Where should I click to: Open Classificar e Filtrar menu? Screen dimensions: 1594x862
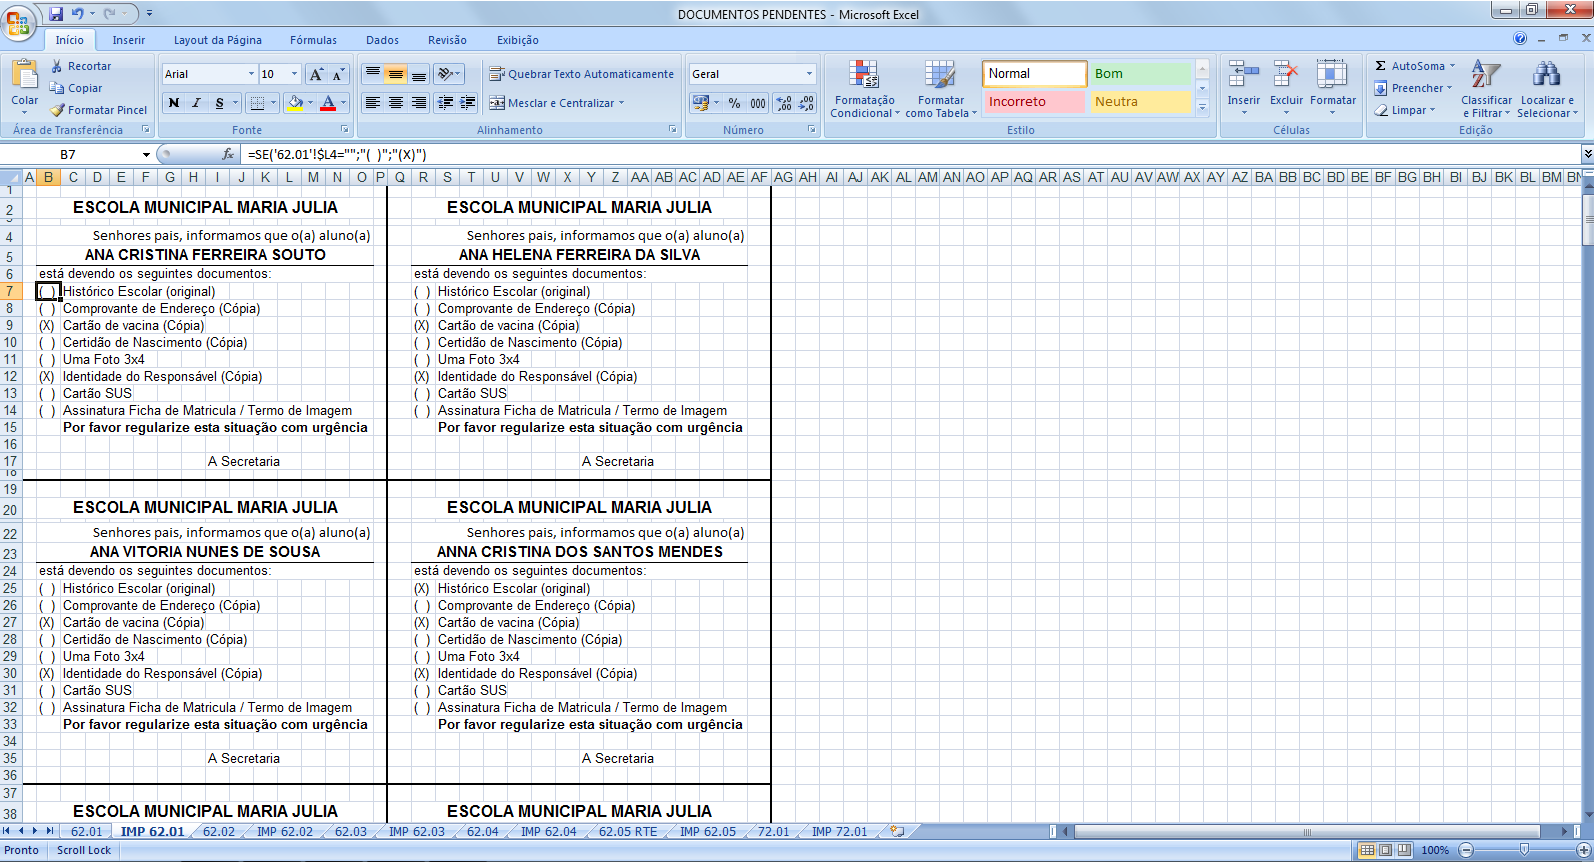(1486, 89)
